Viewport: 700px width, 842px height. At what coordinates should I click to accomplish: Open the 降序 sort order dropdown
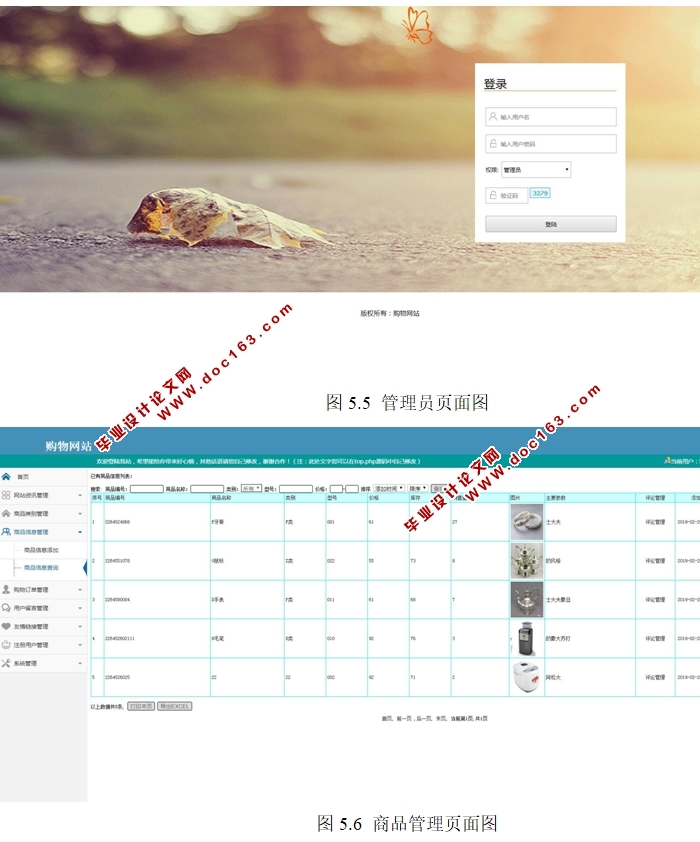click(418, 489)
